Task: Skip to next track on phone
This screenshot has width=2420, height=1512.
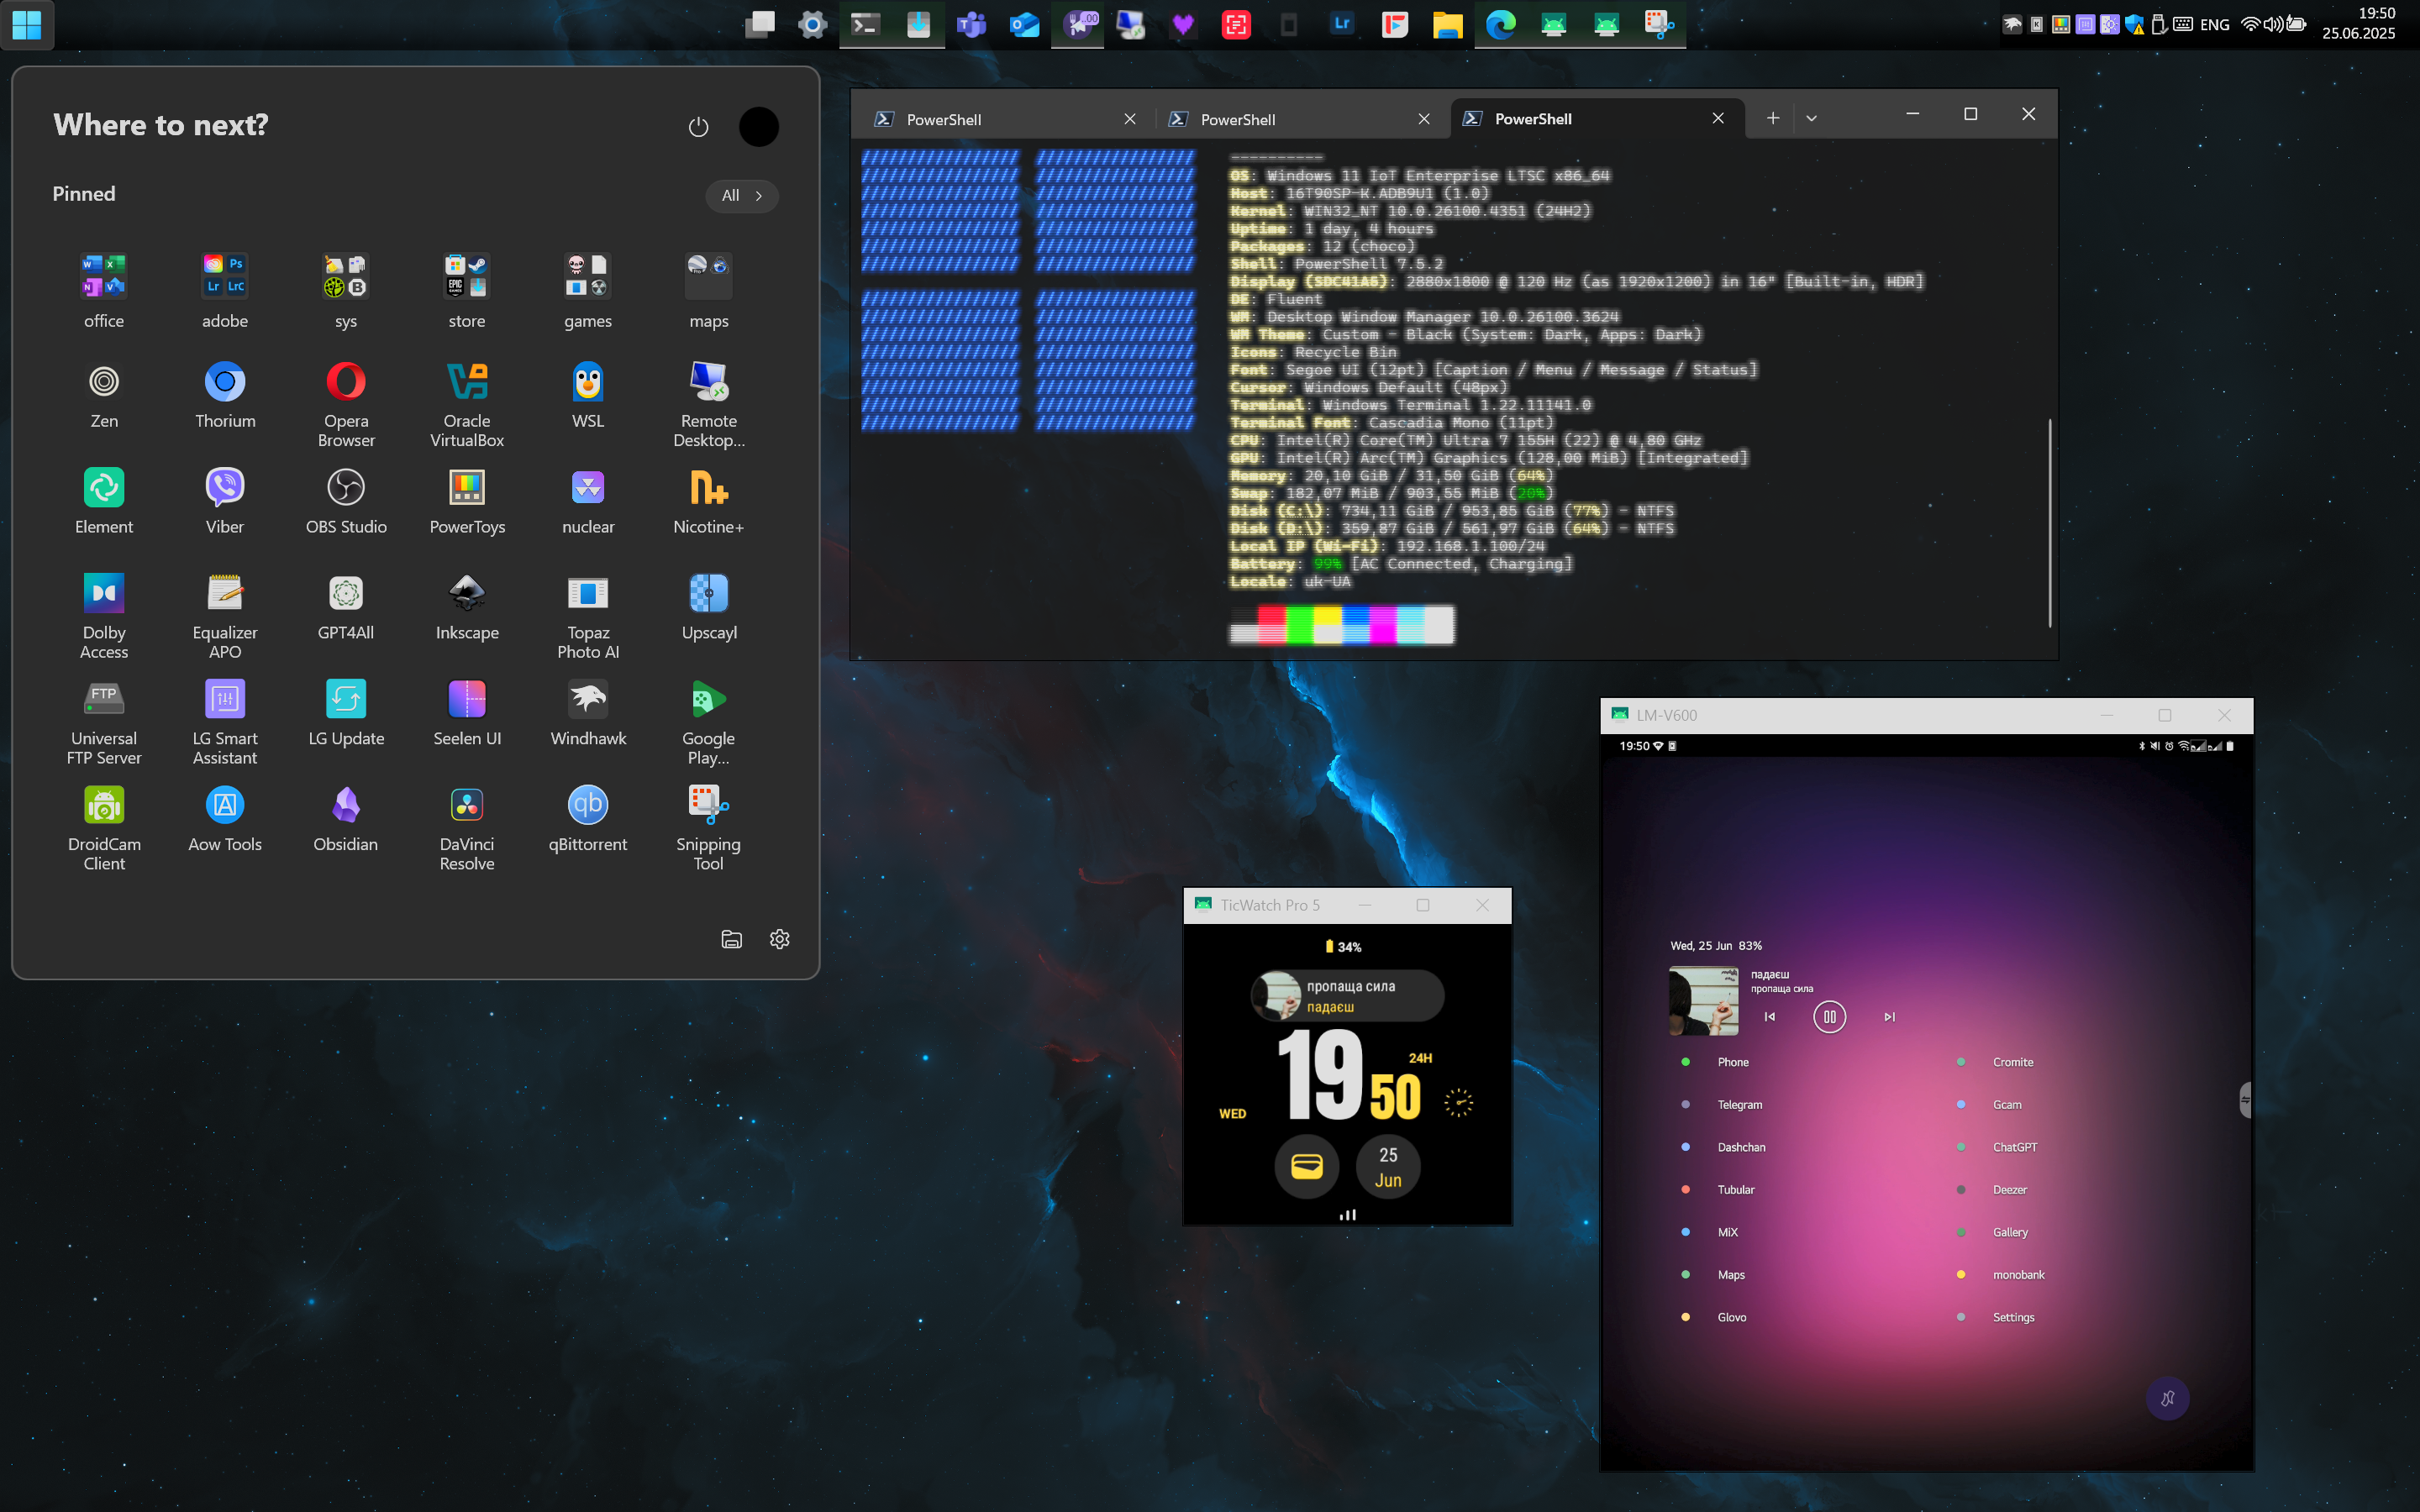Action: 1889,1017
